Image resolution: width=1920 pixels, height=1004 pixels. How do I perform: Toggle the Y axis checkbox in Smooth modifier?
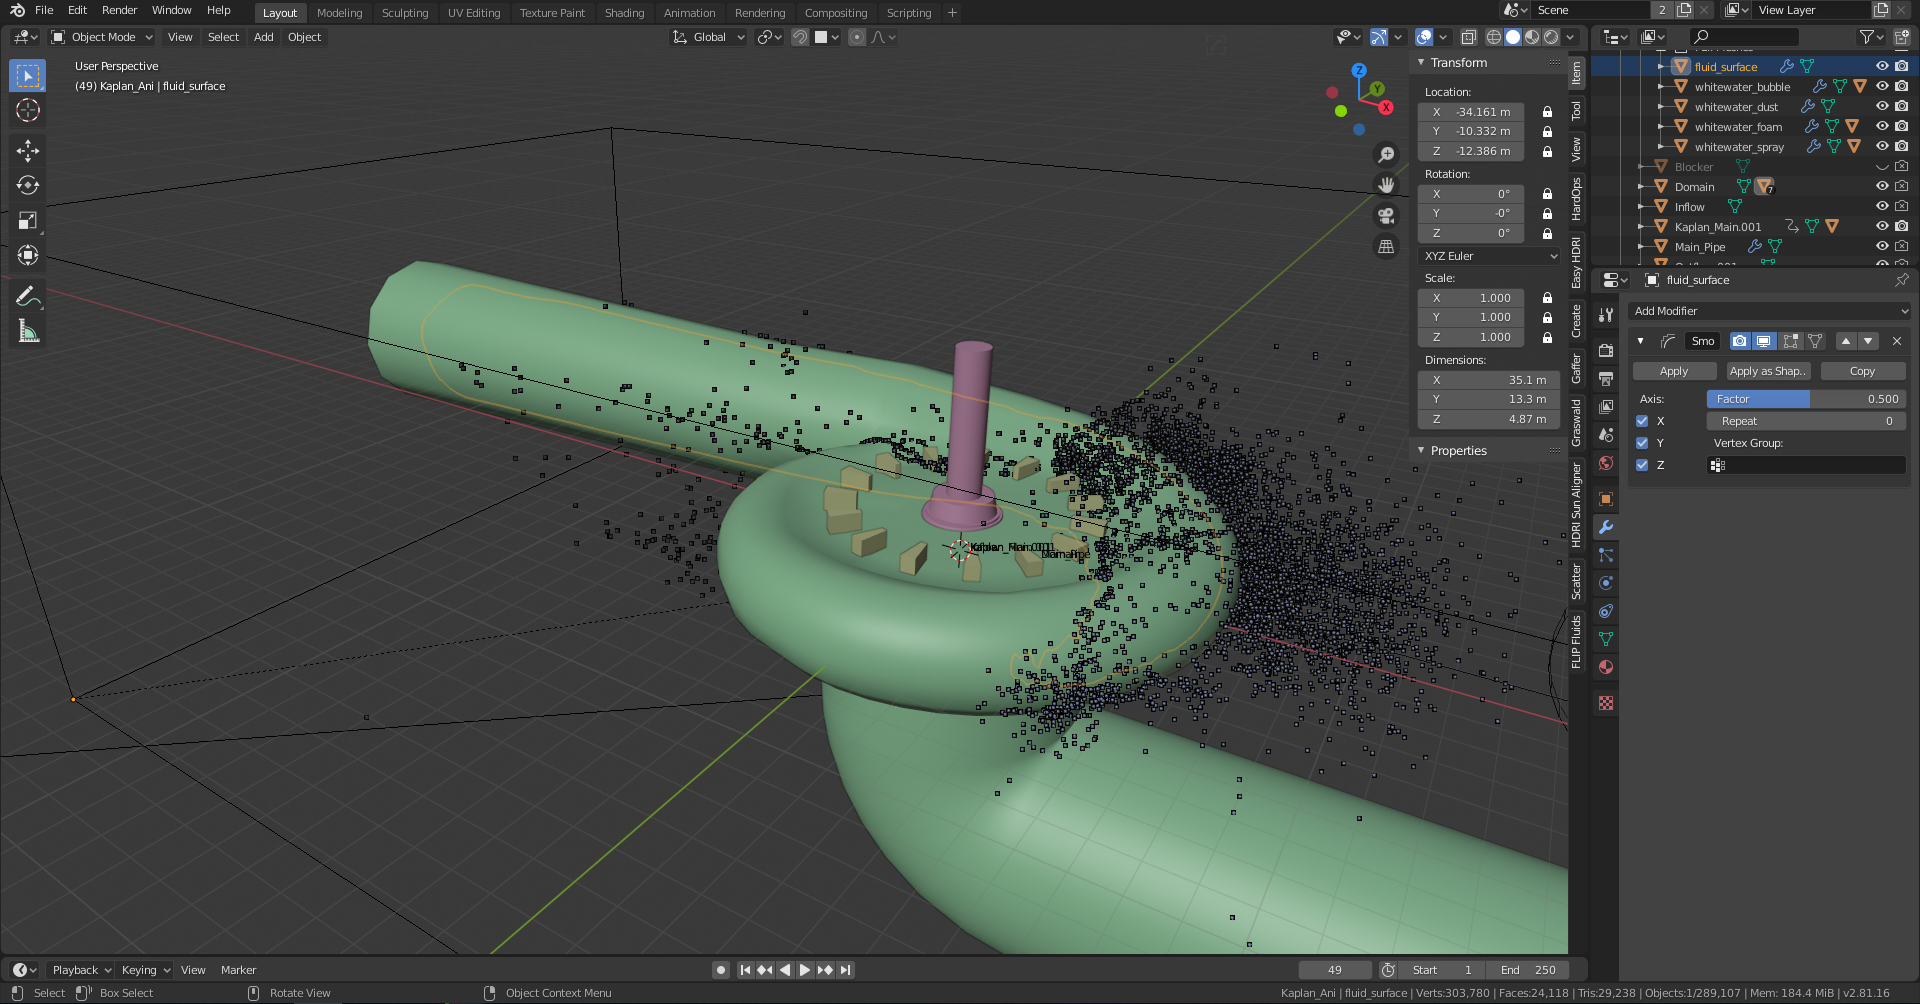tap(1642, 443)
